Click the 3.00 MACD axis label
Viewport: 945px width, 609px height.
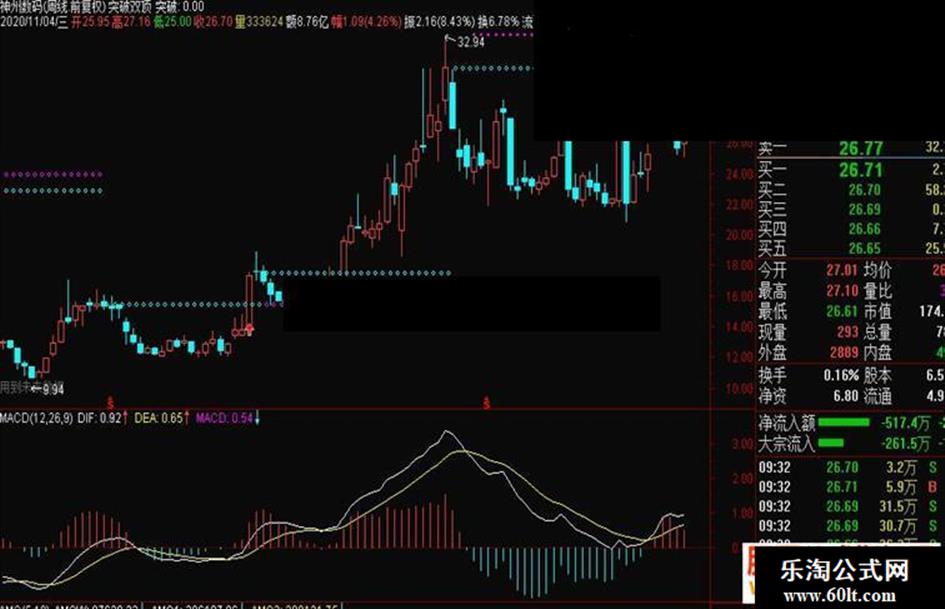(x=742, y=444)
